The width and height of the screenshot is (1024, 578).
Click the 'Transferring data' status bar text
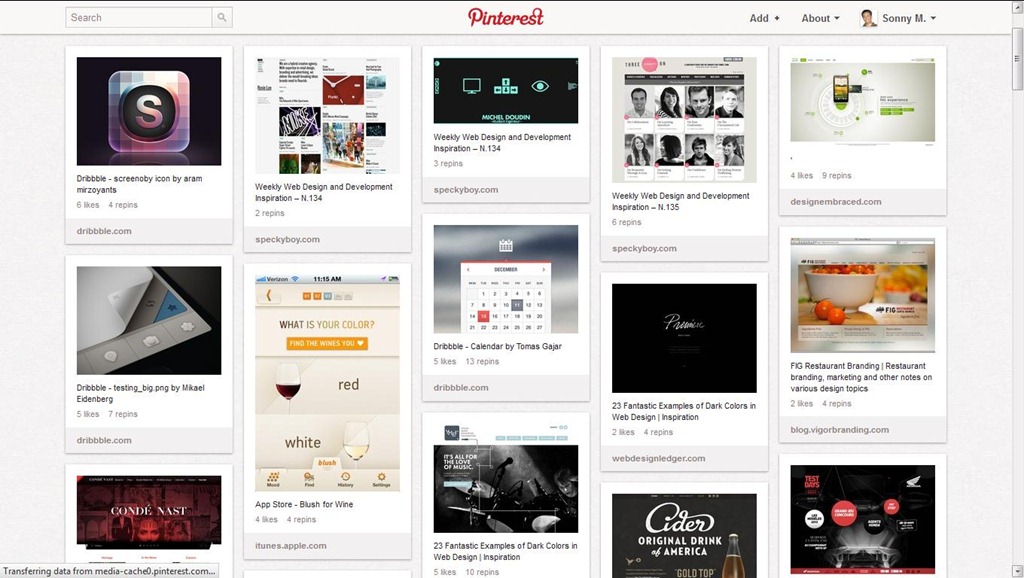click(109, 571)
